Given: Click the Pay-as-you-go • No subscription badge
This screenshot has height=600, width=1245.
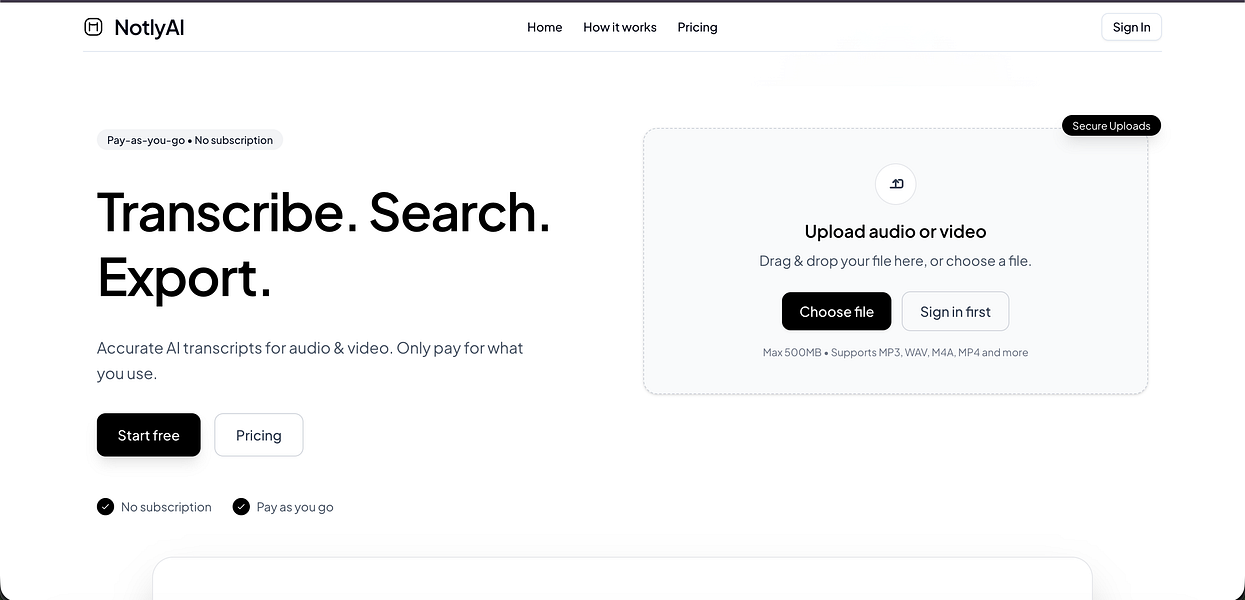Looking at the screenshot, I should click(x=190, y=140).
